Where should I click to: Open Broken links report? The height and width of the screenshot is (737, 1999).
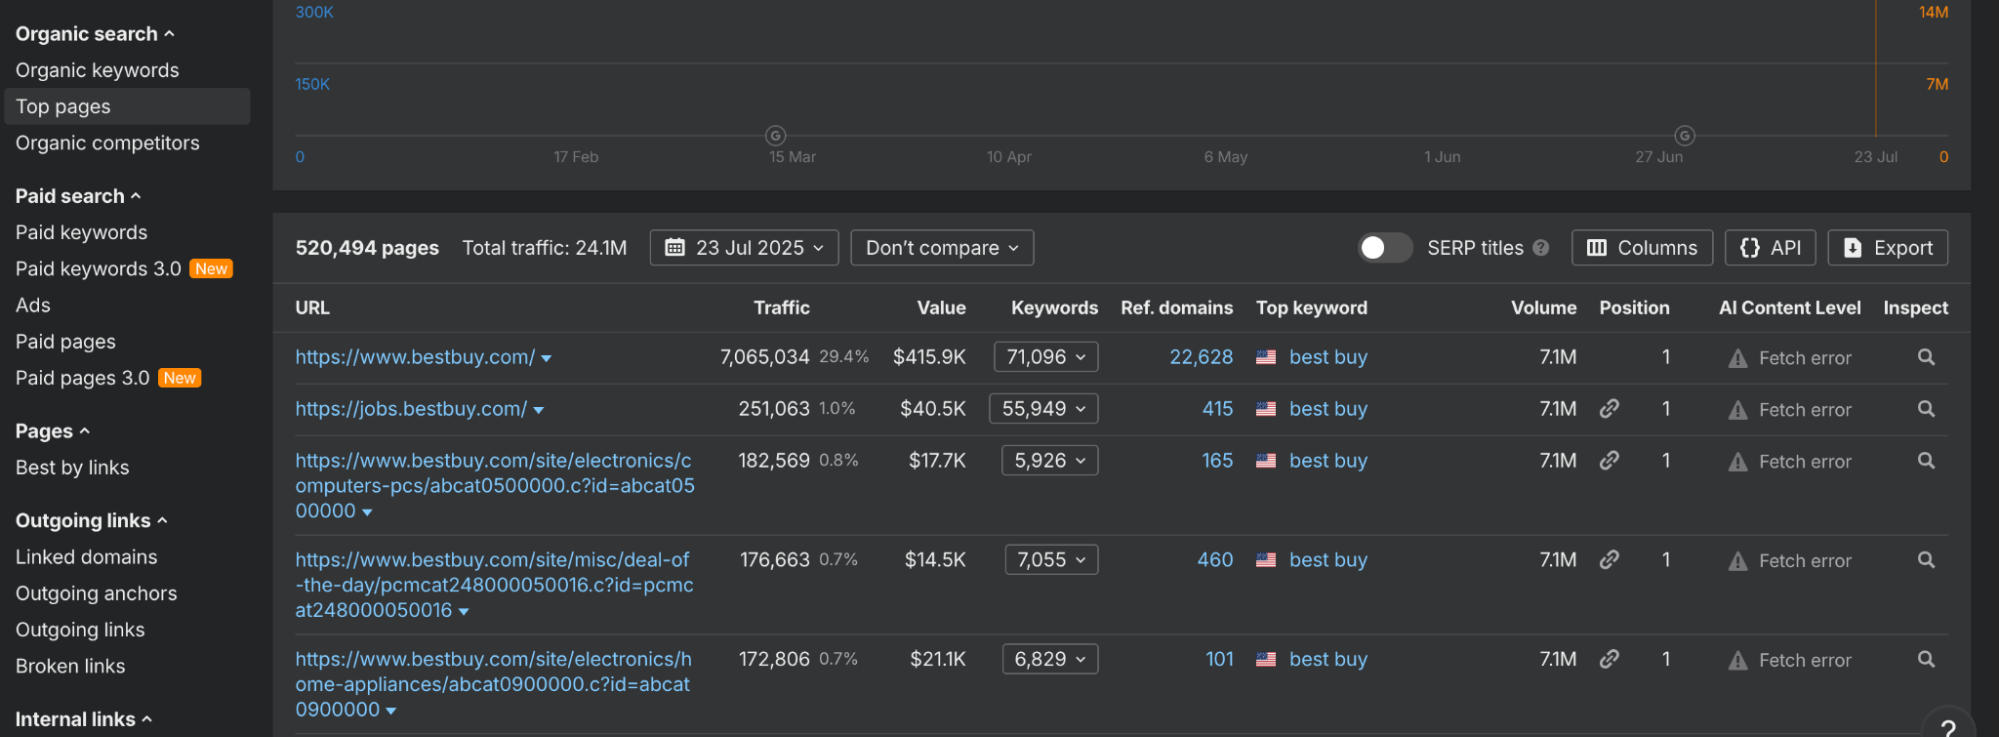coord(70,666)
